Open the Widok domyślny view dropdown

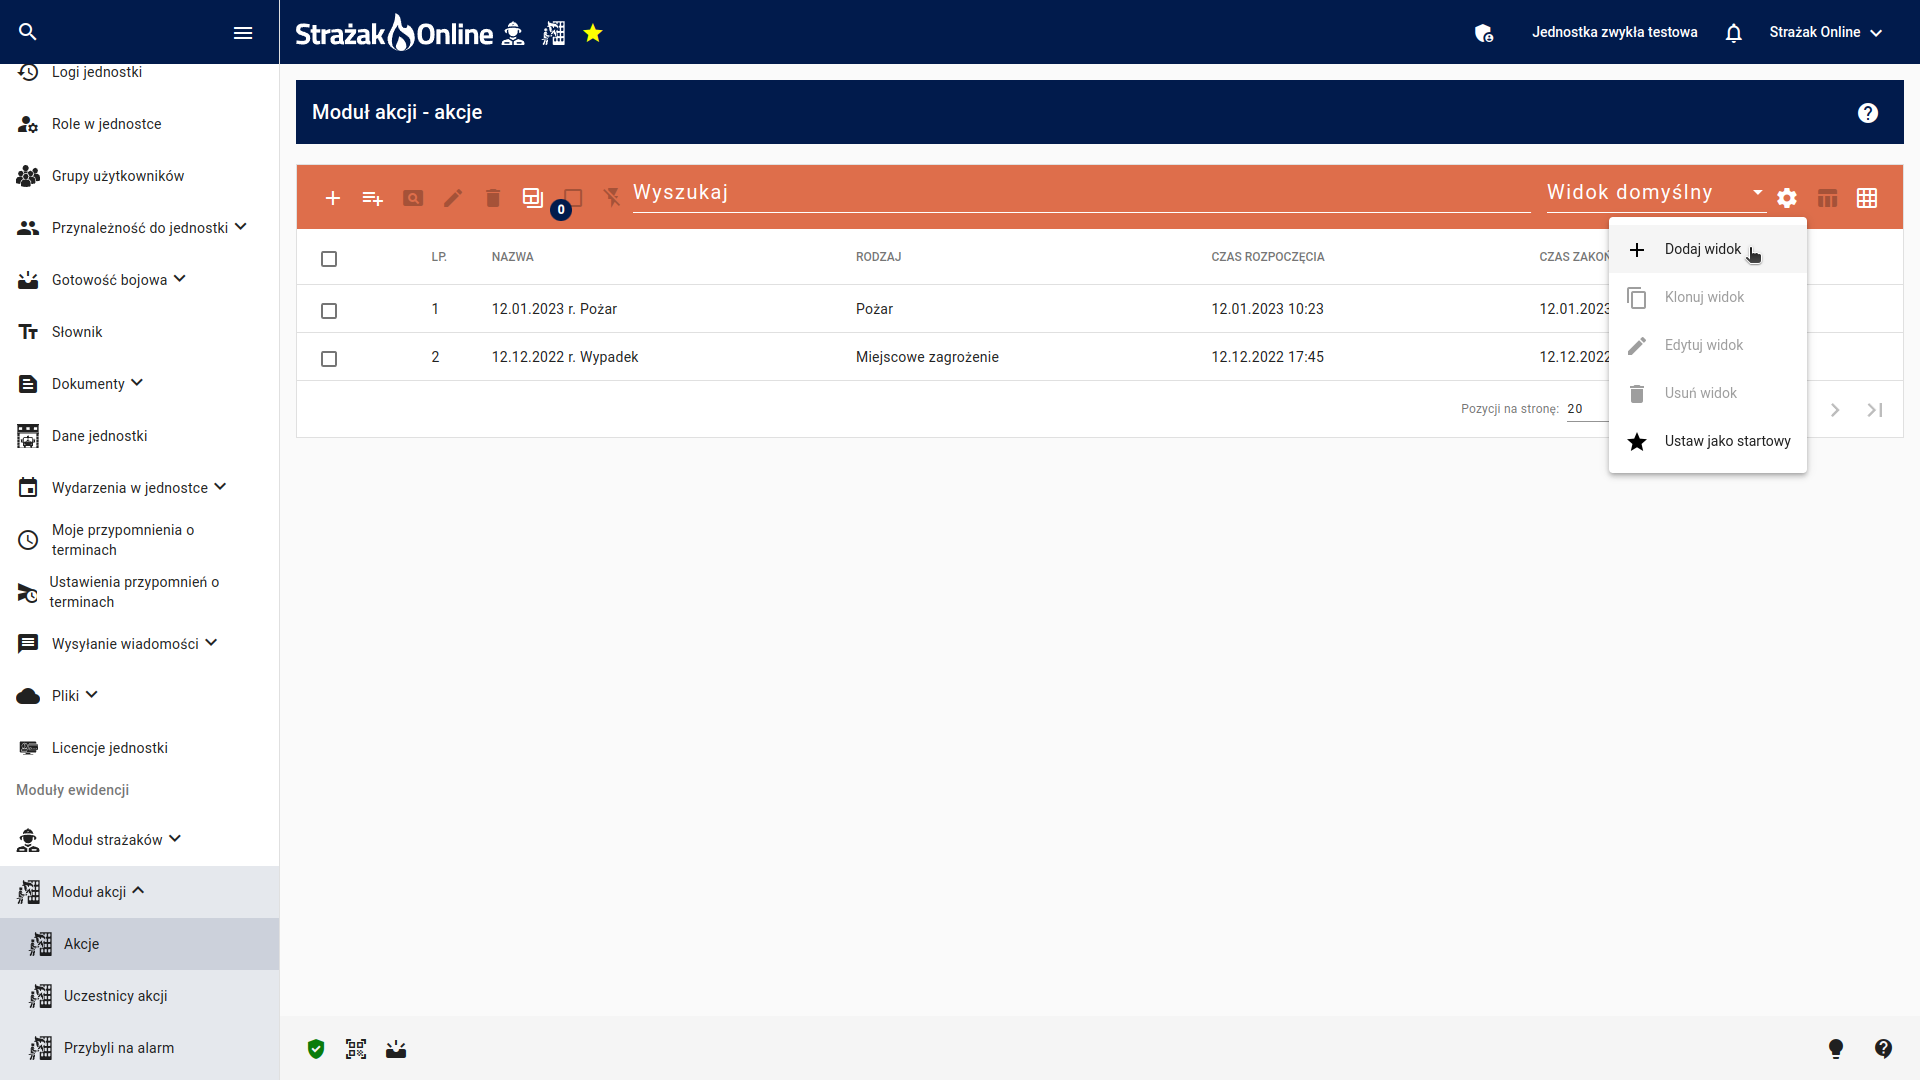coord(1656,193)
